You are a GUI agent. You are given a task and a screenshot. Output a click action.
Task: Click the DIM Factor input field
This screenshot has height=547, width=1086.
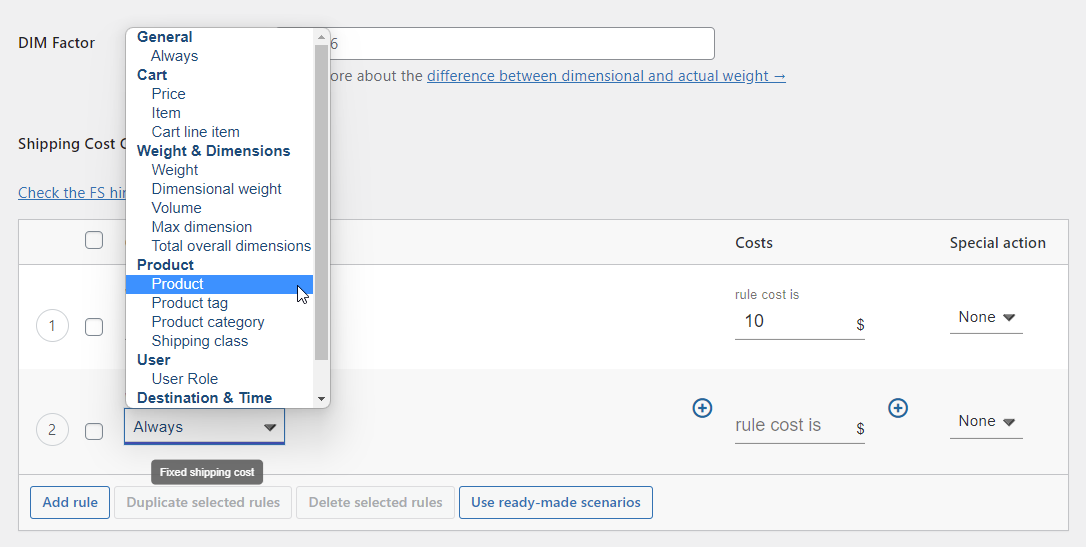point(522,44)
